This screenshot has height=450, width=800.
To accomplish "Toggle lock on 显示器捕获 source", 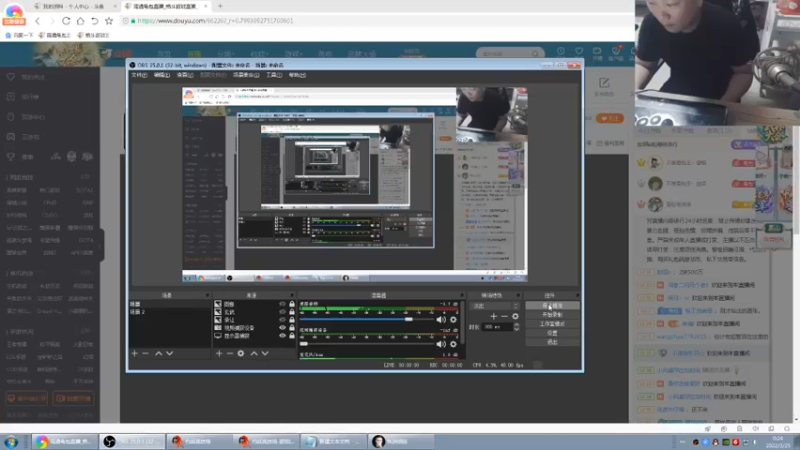I will coord(292,336).
